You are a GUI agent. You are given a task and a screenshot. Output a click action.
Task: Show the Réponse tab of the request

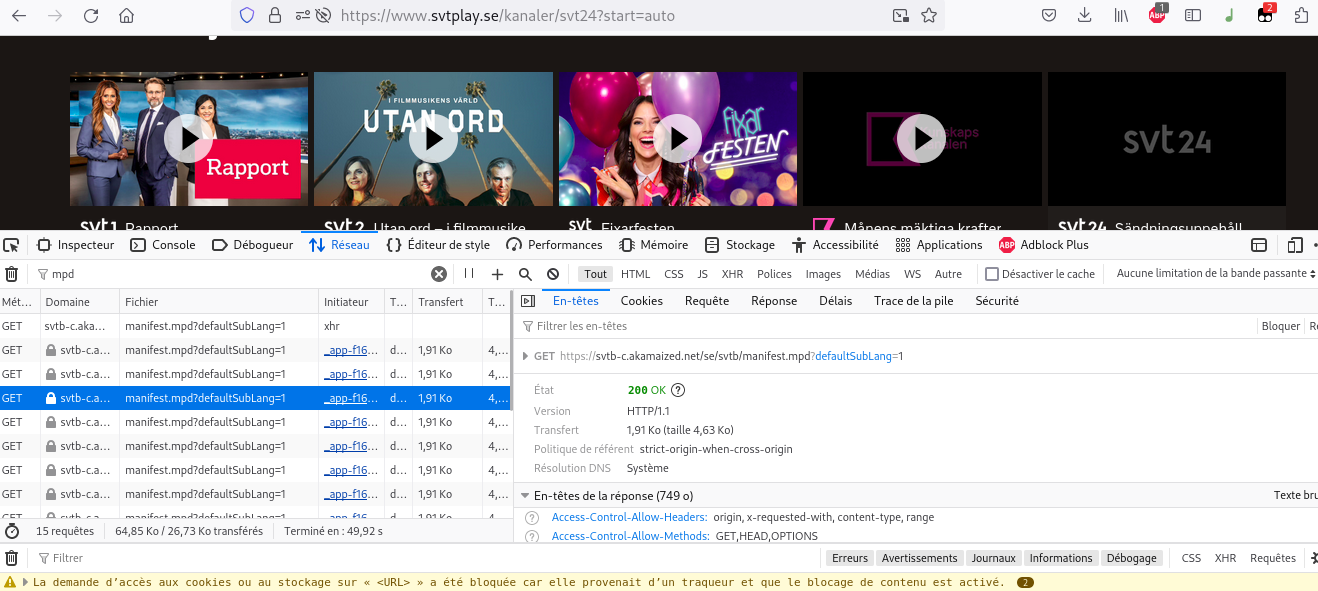click(x=774, y=301)
